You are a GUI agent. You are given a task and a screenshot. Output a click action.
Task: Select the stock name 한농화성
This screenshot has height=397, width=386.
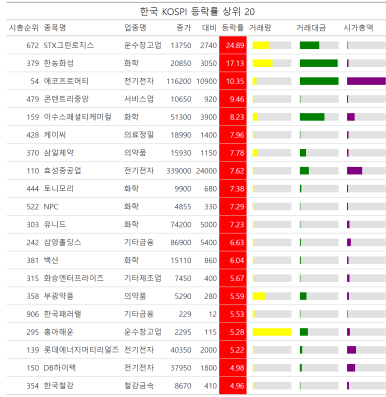(x=58, y=63)
